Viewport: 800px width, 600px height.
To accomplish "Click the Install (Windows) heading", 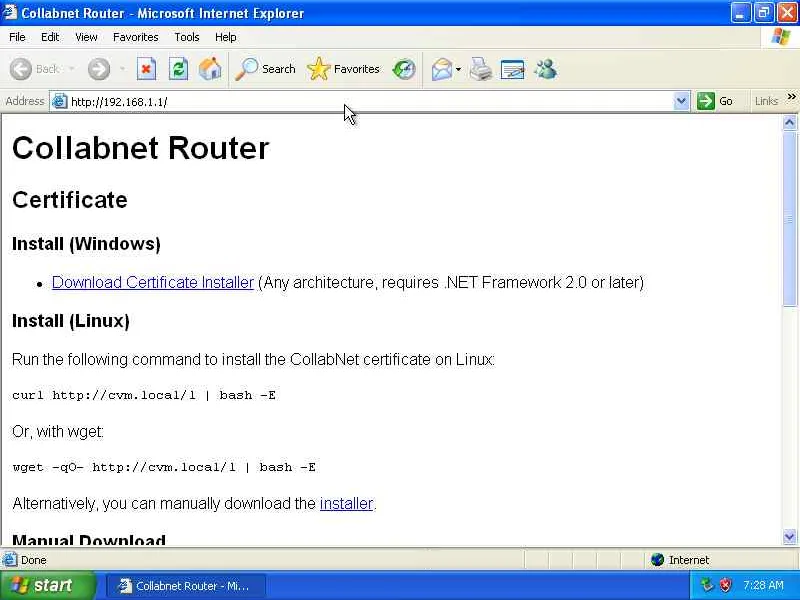I will pyautogui.click(x=86, y=244).
